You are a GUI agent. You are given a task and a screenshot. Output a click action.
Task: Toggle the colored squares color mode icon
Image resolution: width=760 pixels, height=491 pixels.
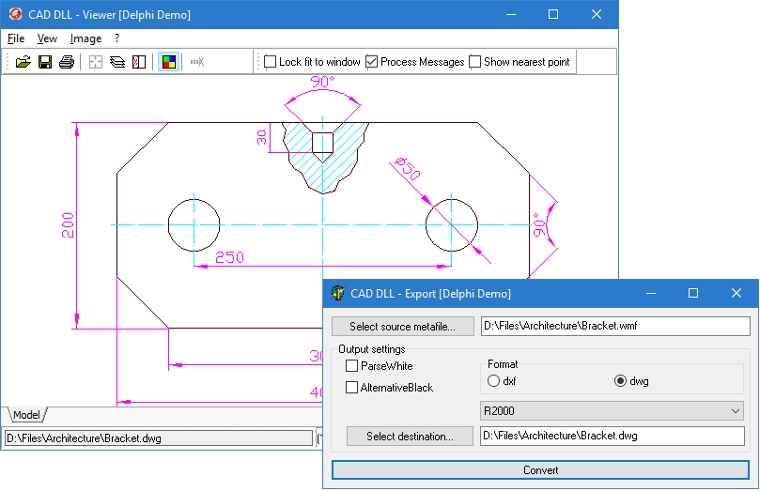tap(169, 62)
